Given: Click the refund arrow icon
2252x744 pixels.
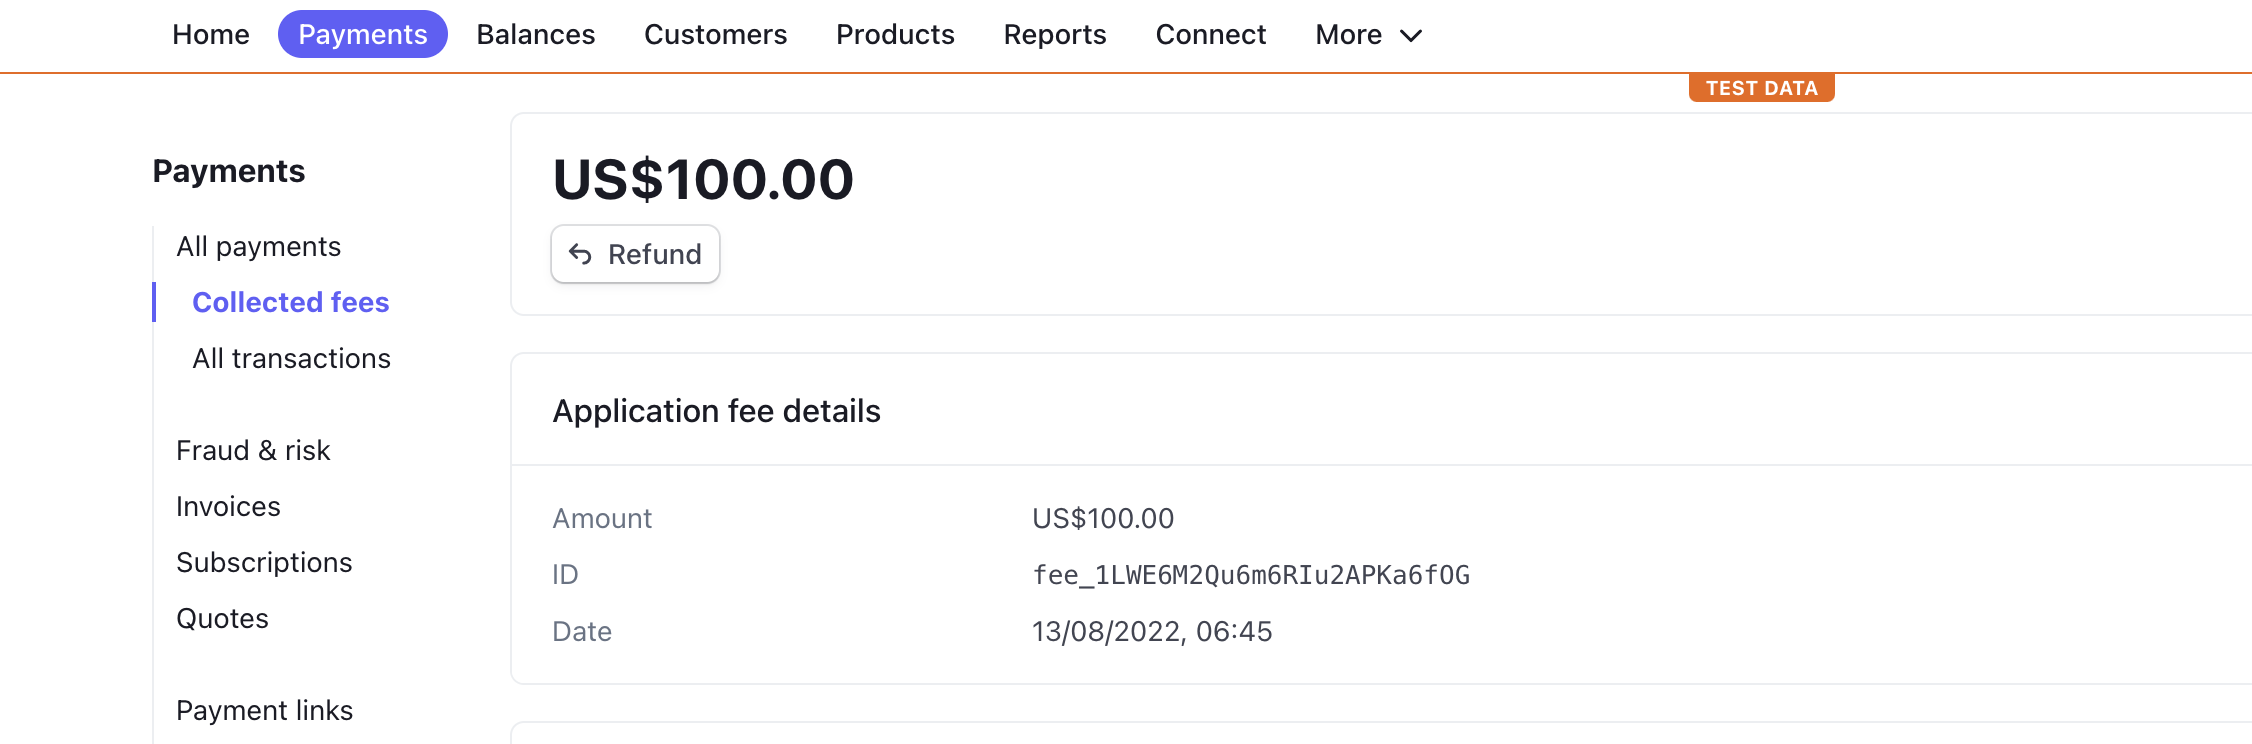Looking at the screenshot, I should point(580,254).
